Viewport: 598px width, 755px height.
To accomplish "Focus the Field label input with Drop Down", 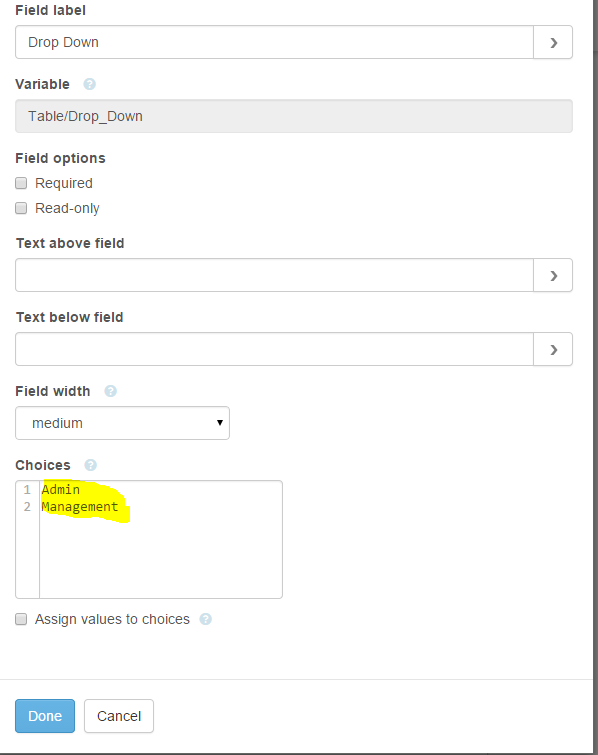I will (x=274, y=42).
